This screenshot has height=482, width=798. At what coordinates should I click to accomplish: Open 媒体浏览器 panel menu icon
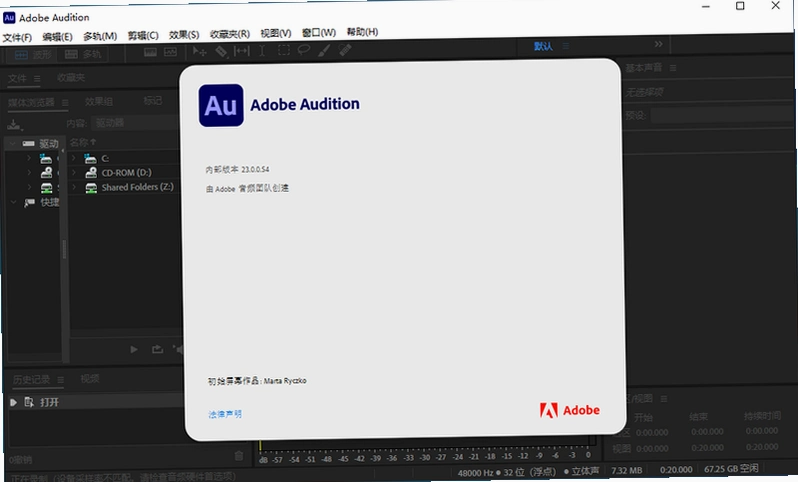point(65,102)
